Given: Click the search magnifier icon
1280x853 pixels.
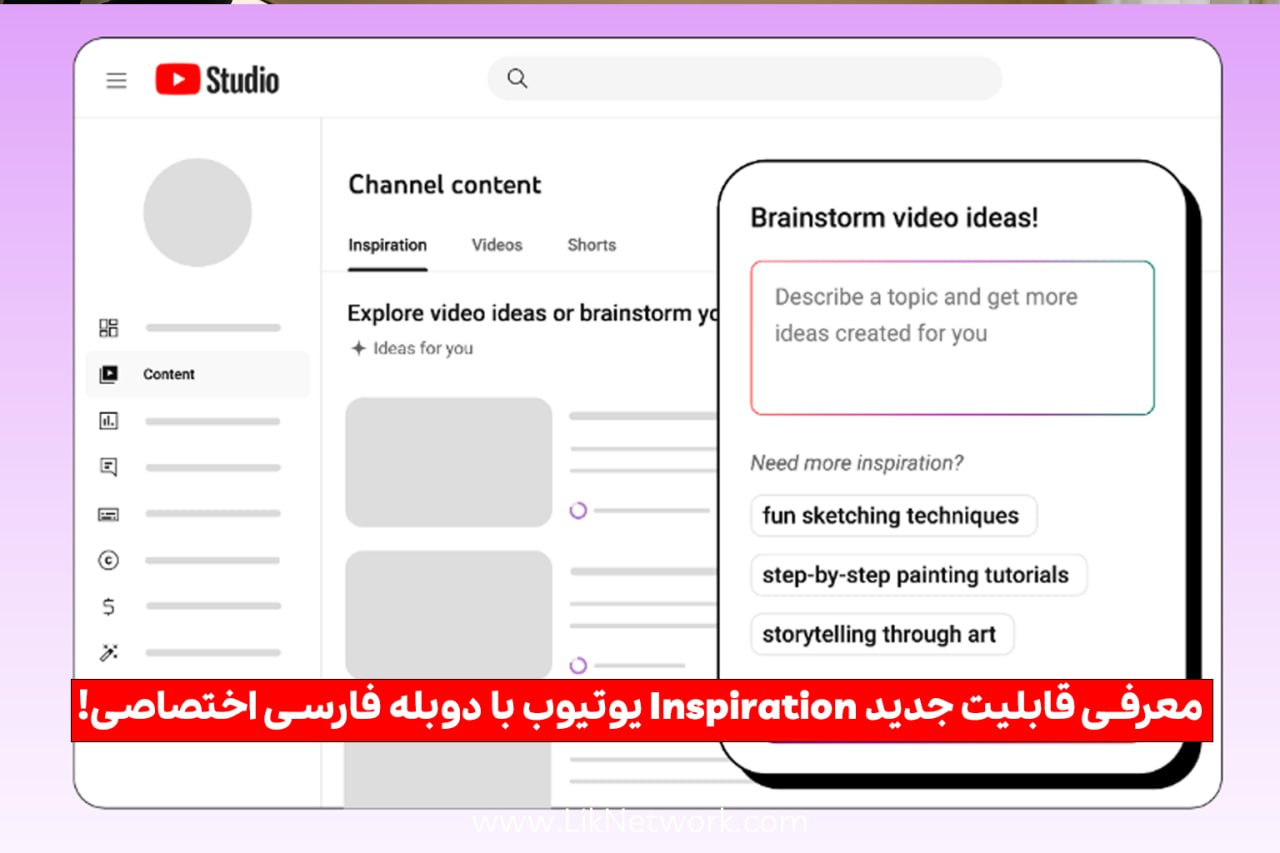Looking at the screenshot, I should (517, 78).
